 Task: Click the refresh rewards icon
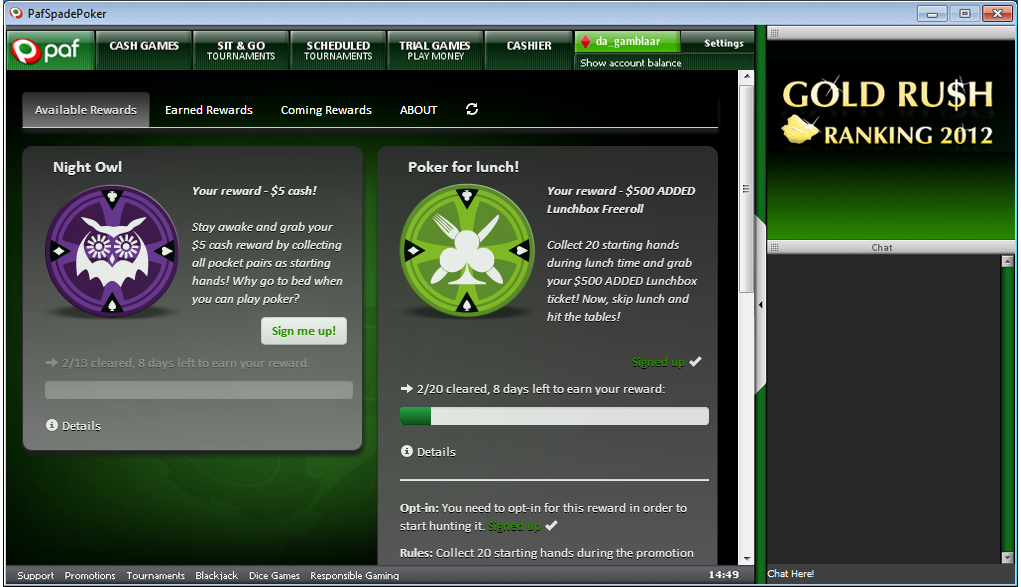(472, 109)
